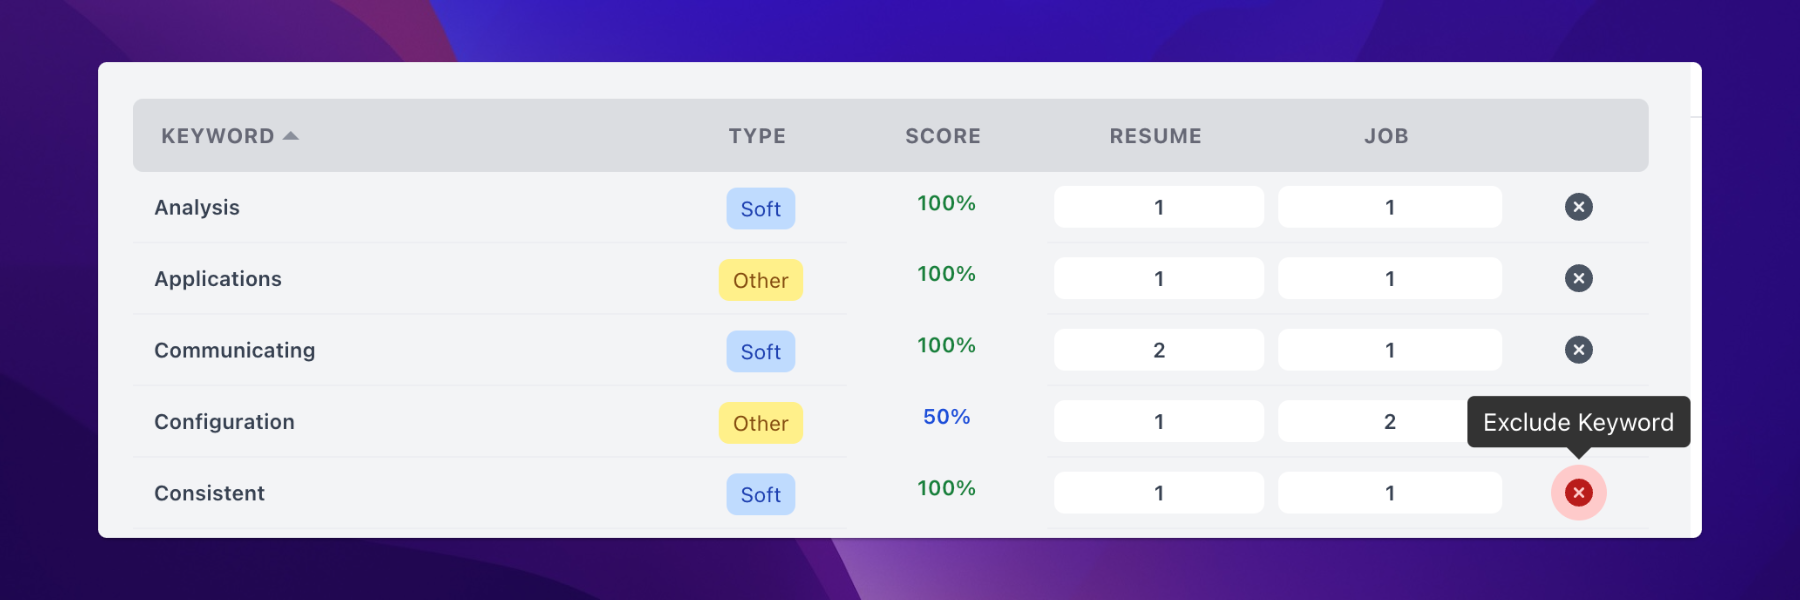Click the Soft tag for Analysis
Viewport: 1800px width, 600px height.
click(760, 209)
